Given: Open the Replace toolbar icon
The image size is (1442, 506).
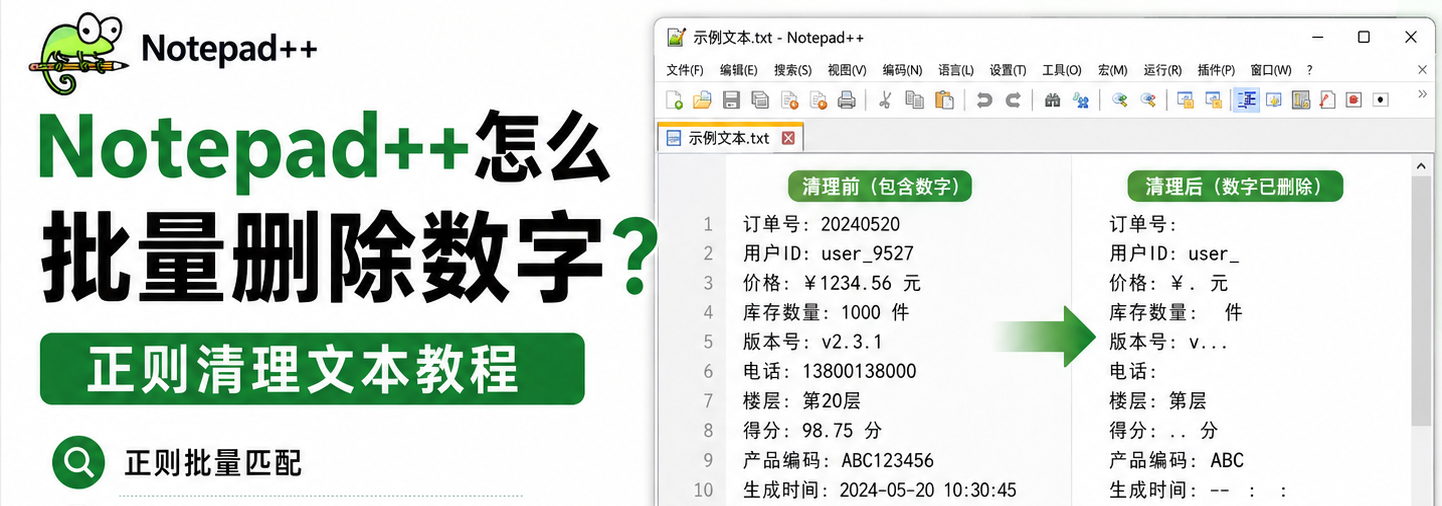Looking at the screenshot, I should [1081, 99].
